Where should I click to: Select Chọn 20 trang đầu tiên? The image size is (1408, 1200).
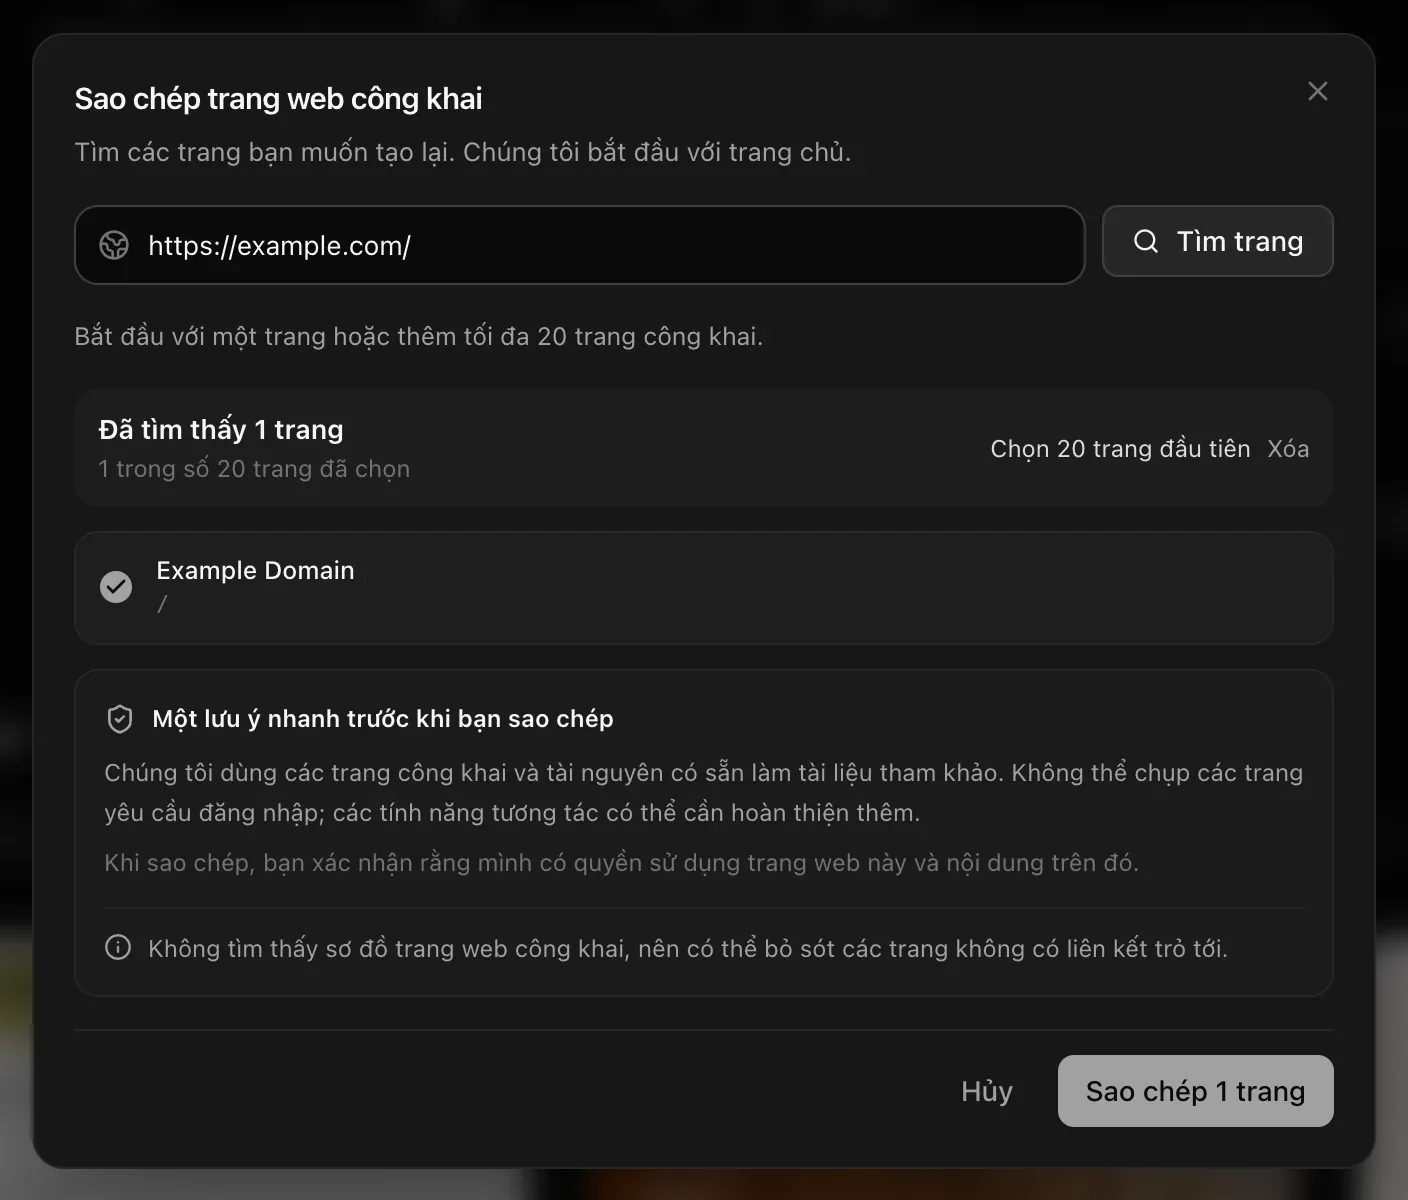1120,449
